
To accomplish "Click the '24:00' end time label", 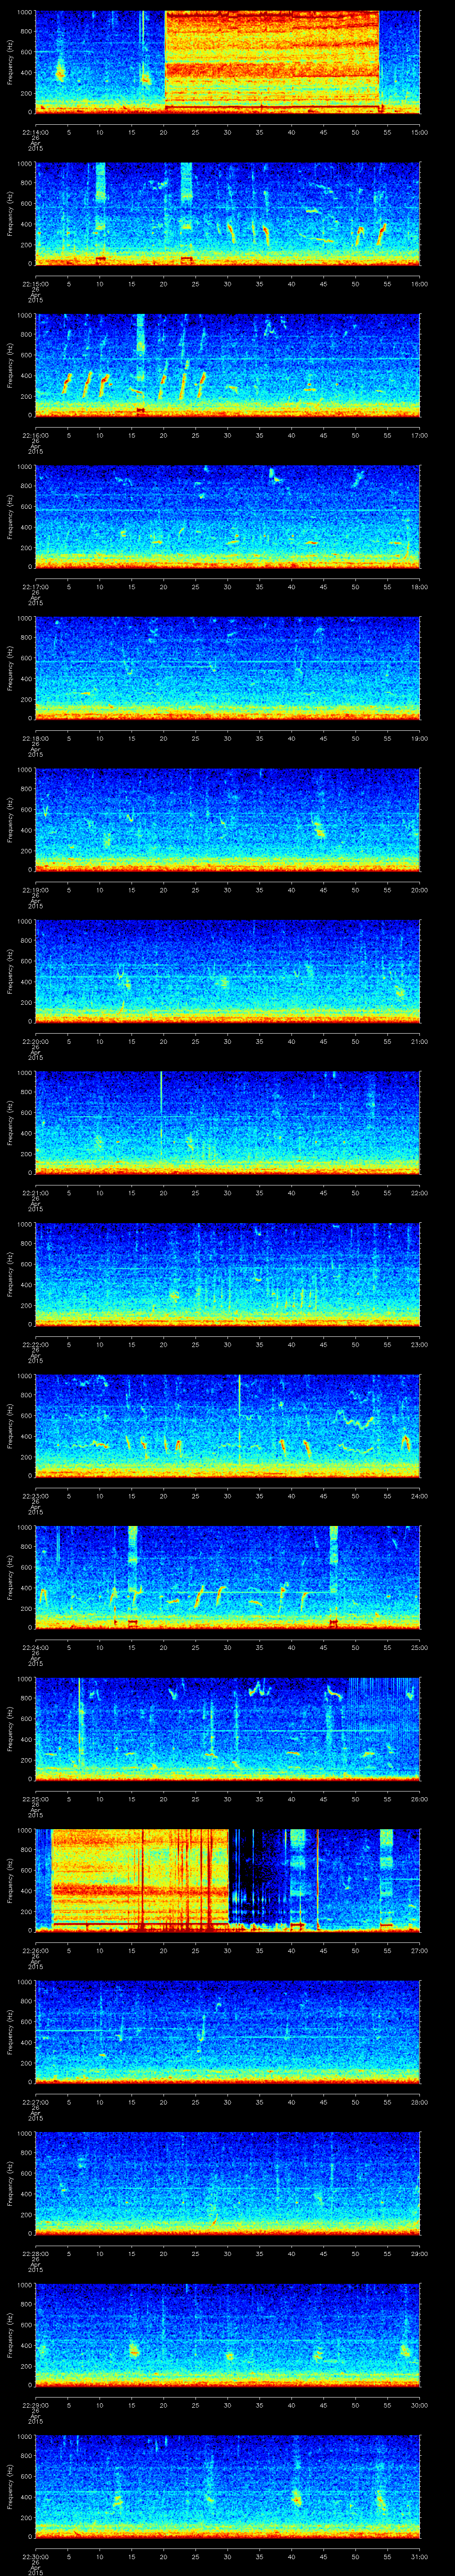I will (x=419, y=1495).
